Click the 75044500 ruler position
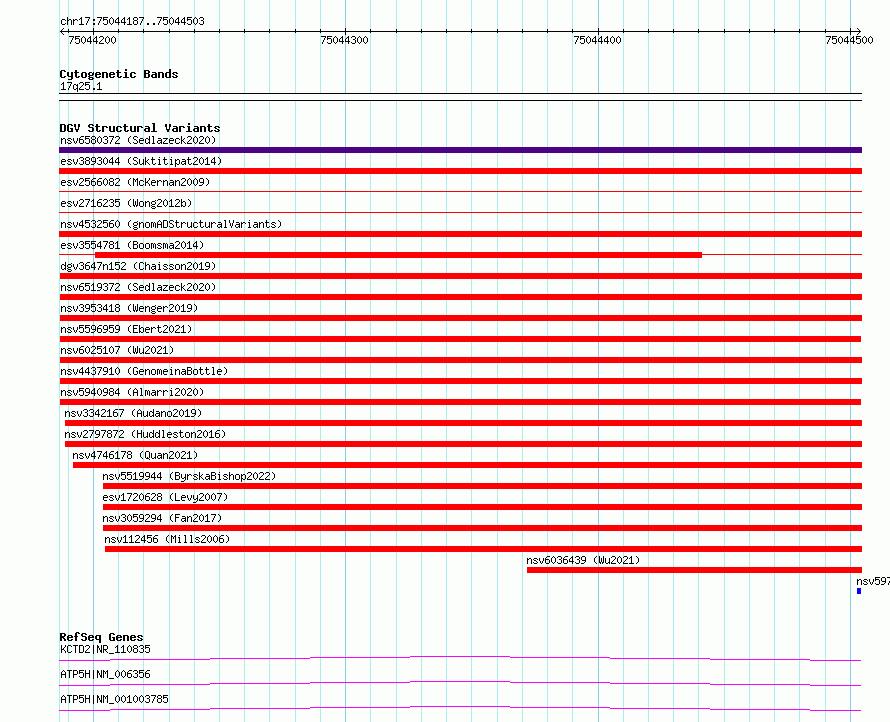This screenshot has height=722, width=890. tap(849, 40)
